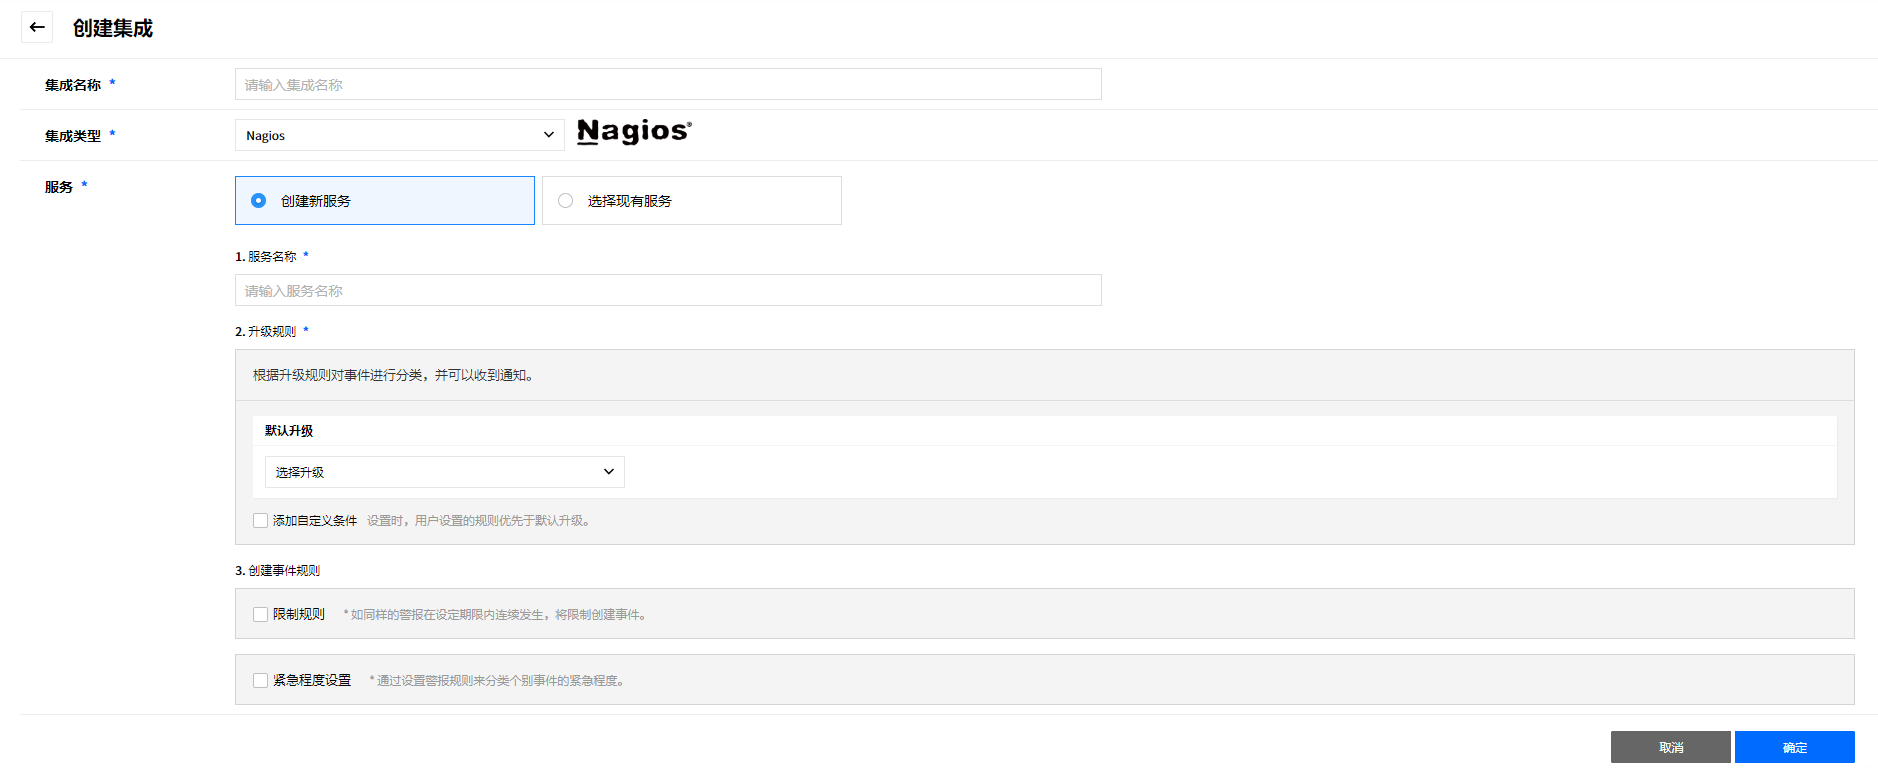Click the chevron arrow in 集成类型 box
The image size is (1878, 768).
coord(548,135)
